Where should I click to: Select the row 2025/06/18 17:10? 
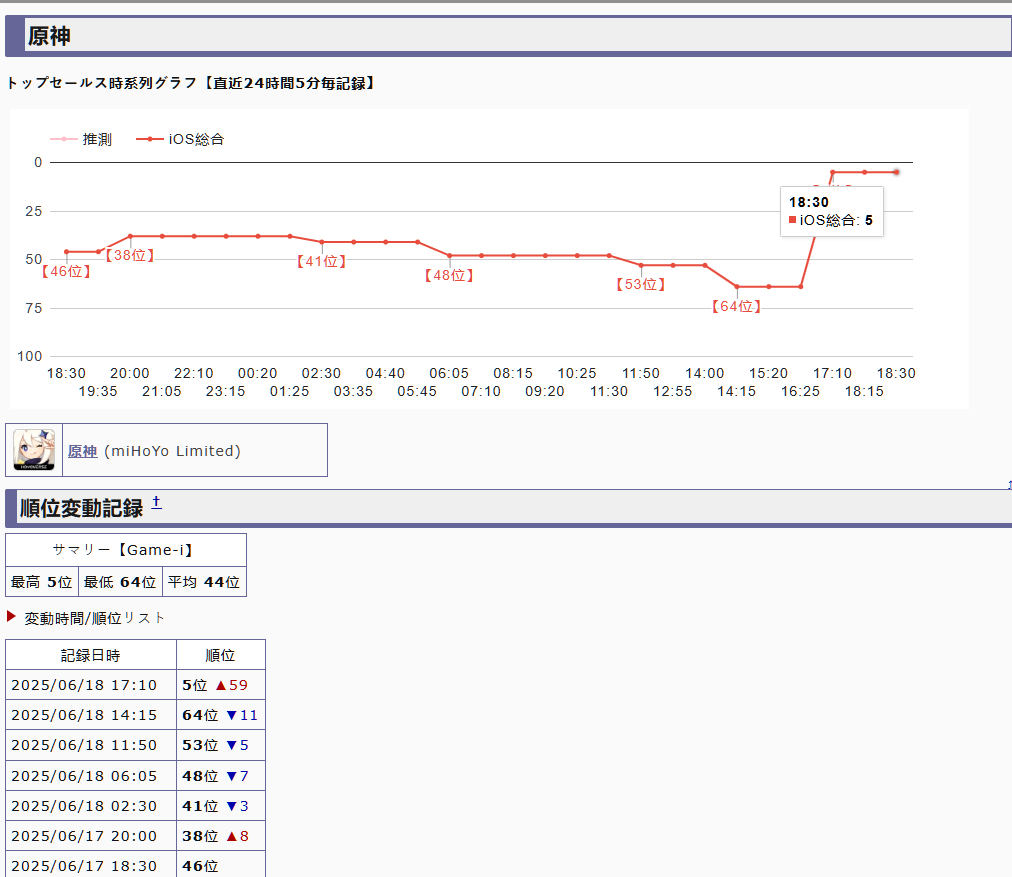click(136, 685)
